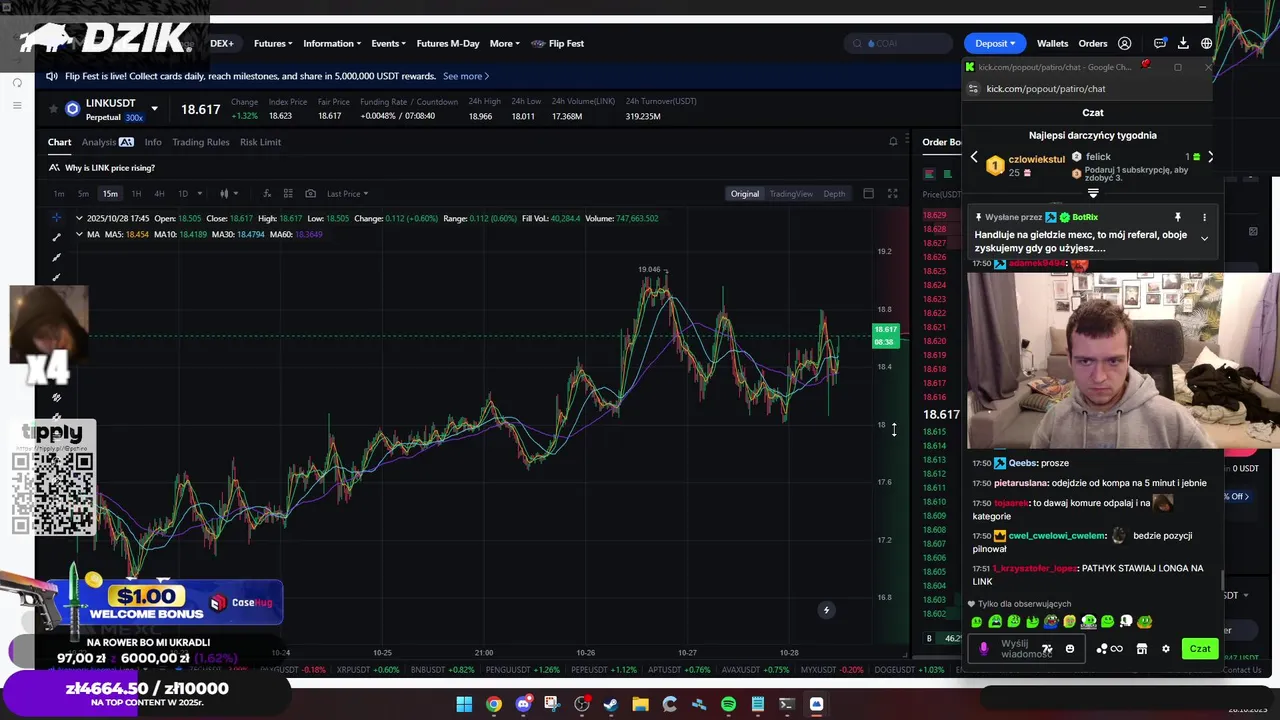Click the chart layout grid icon
1280x720 pixels.
(288, 194)
